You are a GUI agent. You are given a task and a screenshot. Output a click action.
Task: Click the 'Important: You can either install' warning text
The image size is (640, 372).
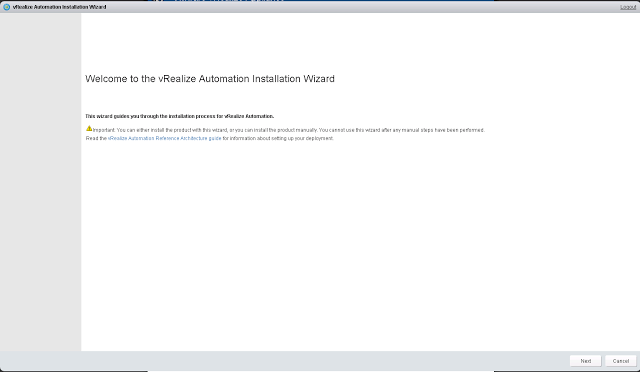(x=289, y=130)
